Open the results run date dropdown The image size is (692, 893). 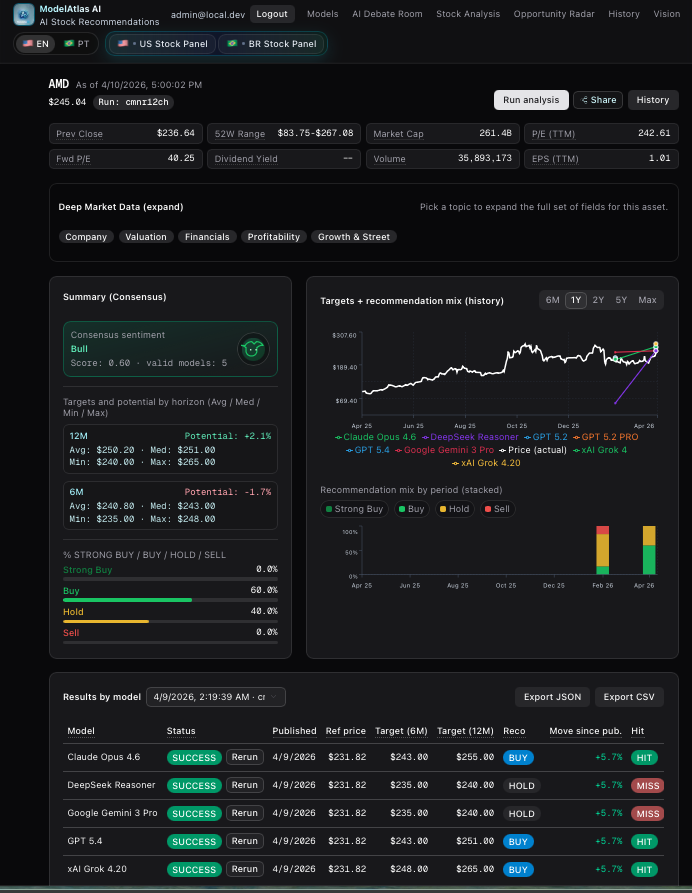215,697
